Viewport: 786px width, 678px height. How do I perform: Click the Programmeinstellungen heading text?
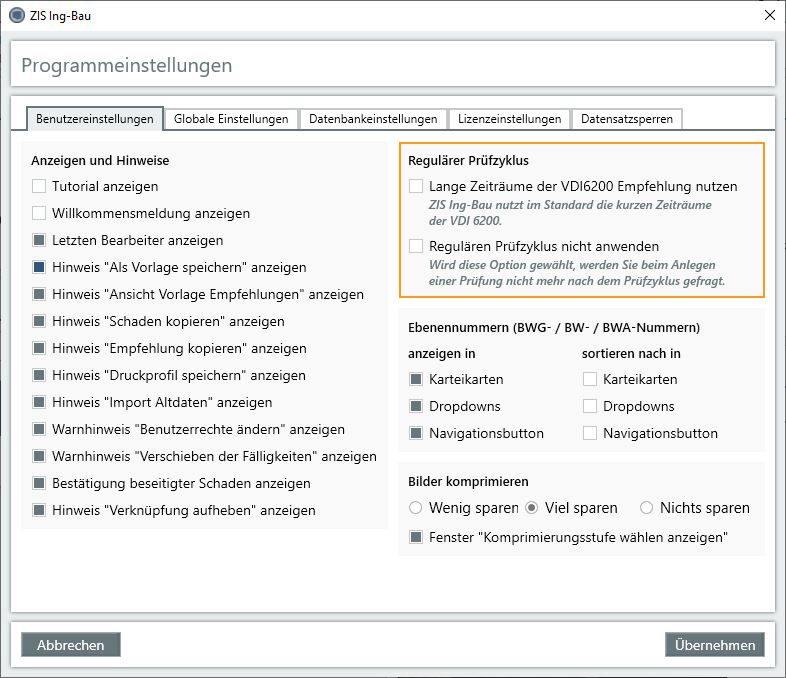(x=127, y=66)
